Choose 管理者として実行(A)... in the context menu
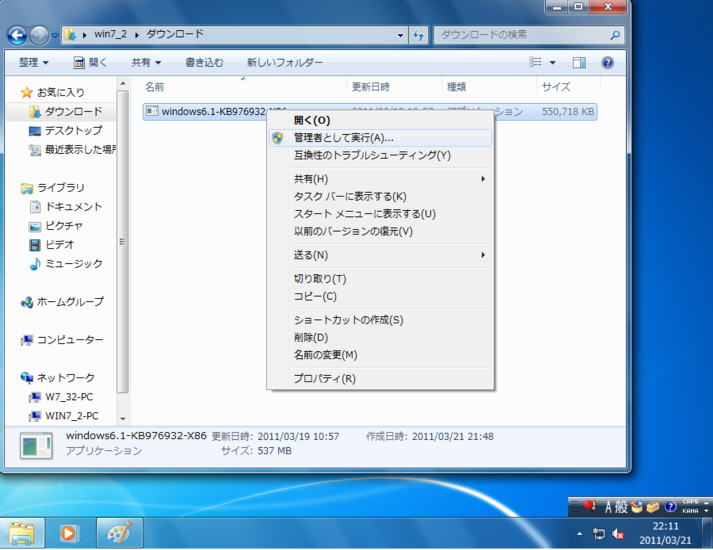713x550 pixels. [380, 138]
